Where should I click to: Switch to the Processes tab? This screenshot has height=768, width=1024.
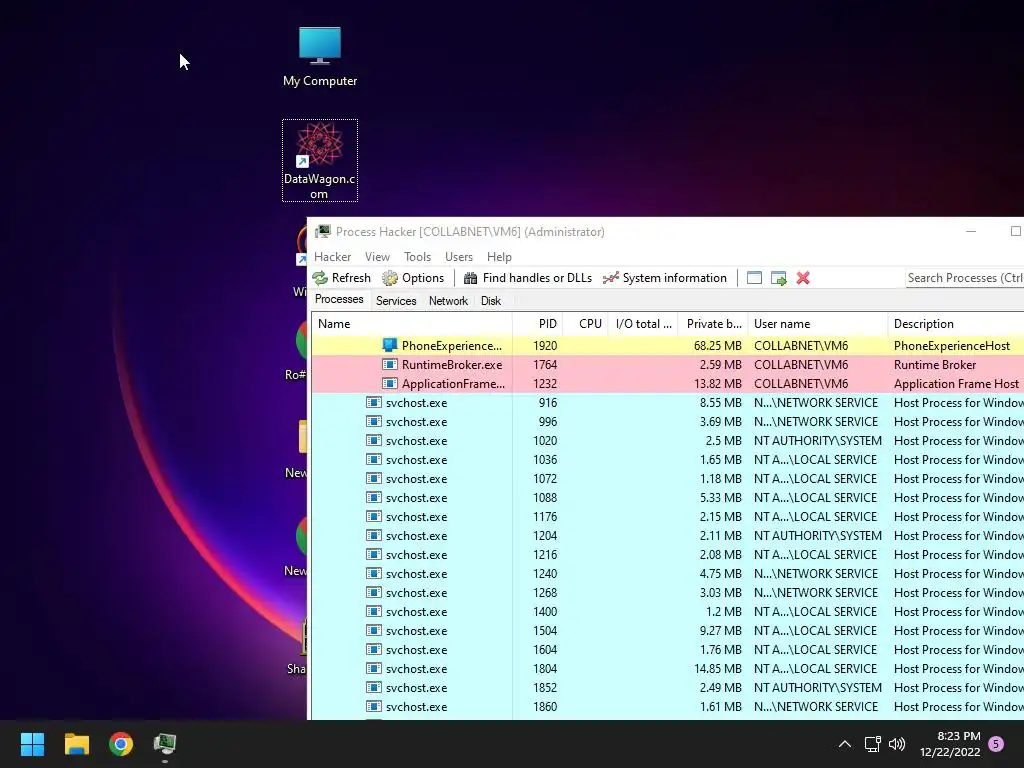click(x=339, y=300)
